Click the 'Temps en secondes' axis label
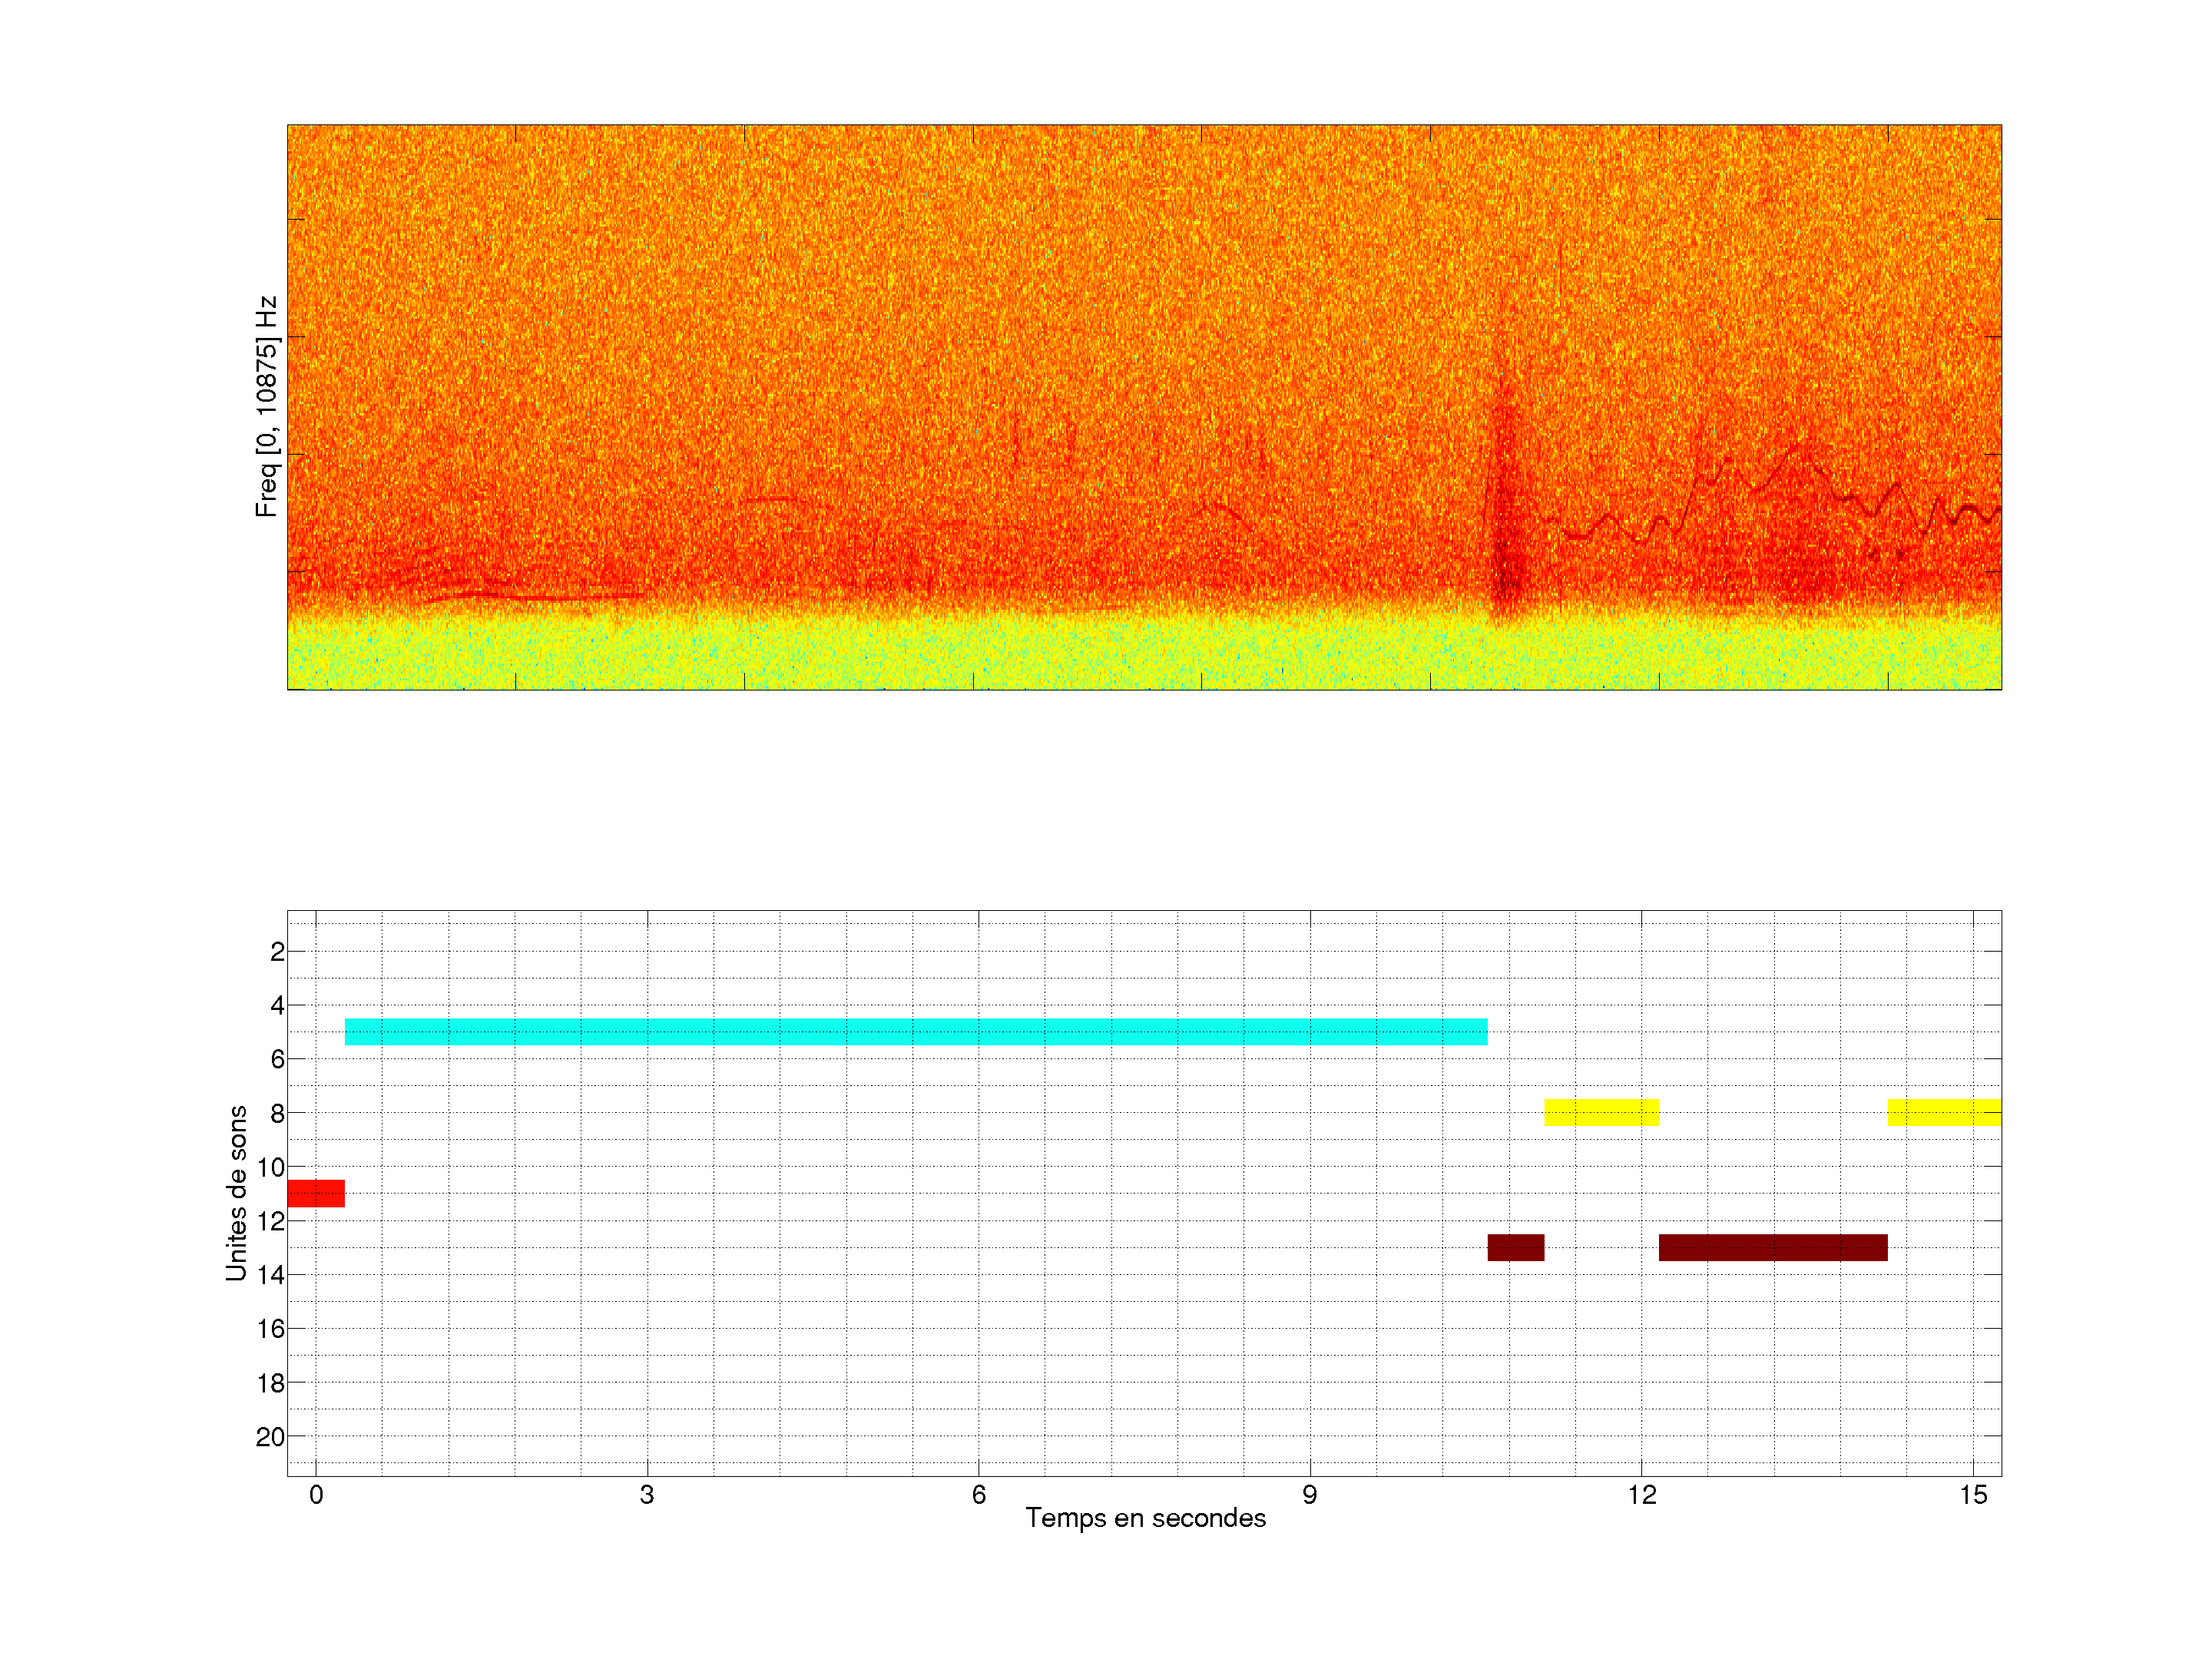This screenshot has width=2212, height=1659. pyautogui.click(x=1145, y=1518)
